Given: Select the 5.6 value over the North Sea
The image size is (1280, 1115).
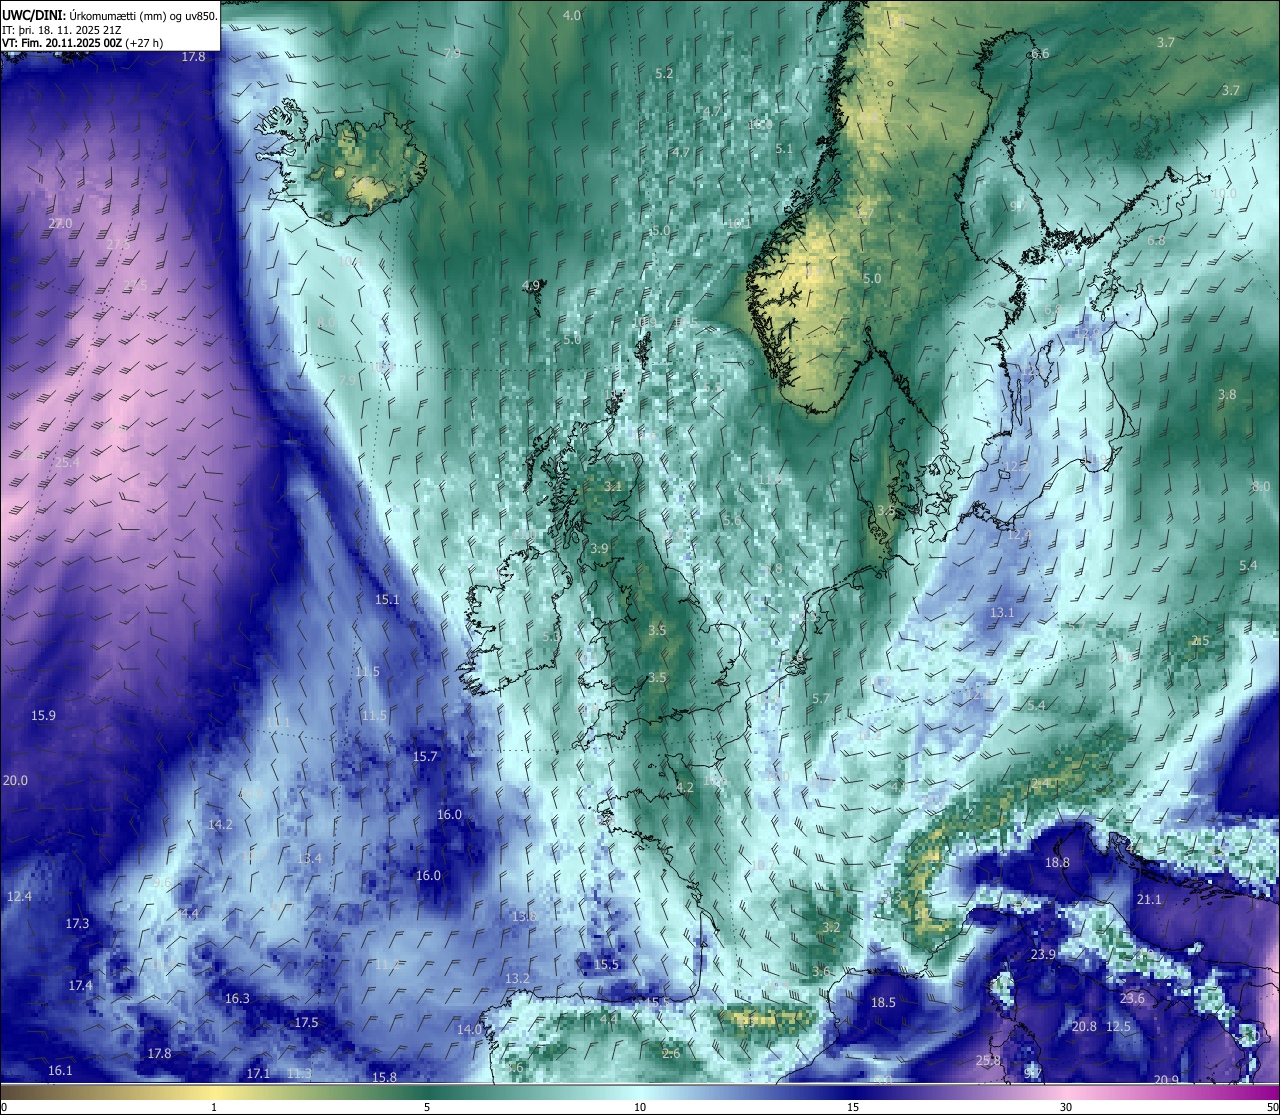Looking at the screenshot, I should coord(732,520).
